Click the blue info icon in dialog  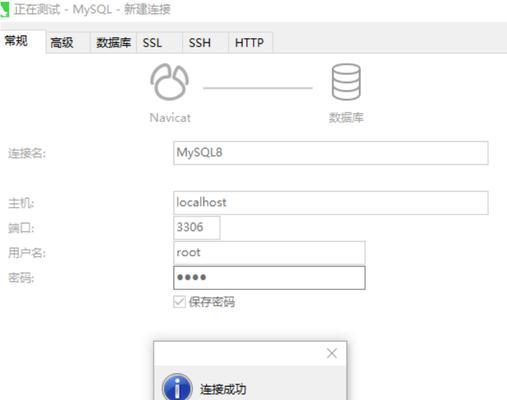point(177,387)
